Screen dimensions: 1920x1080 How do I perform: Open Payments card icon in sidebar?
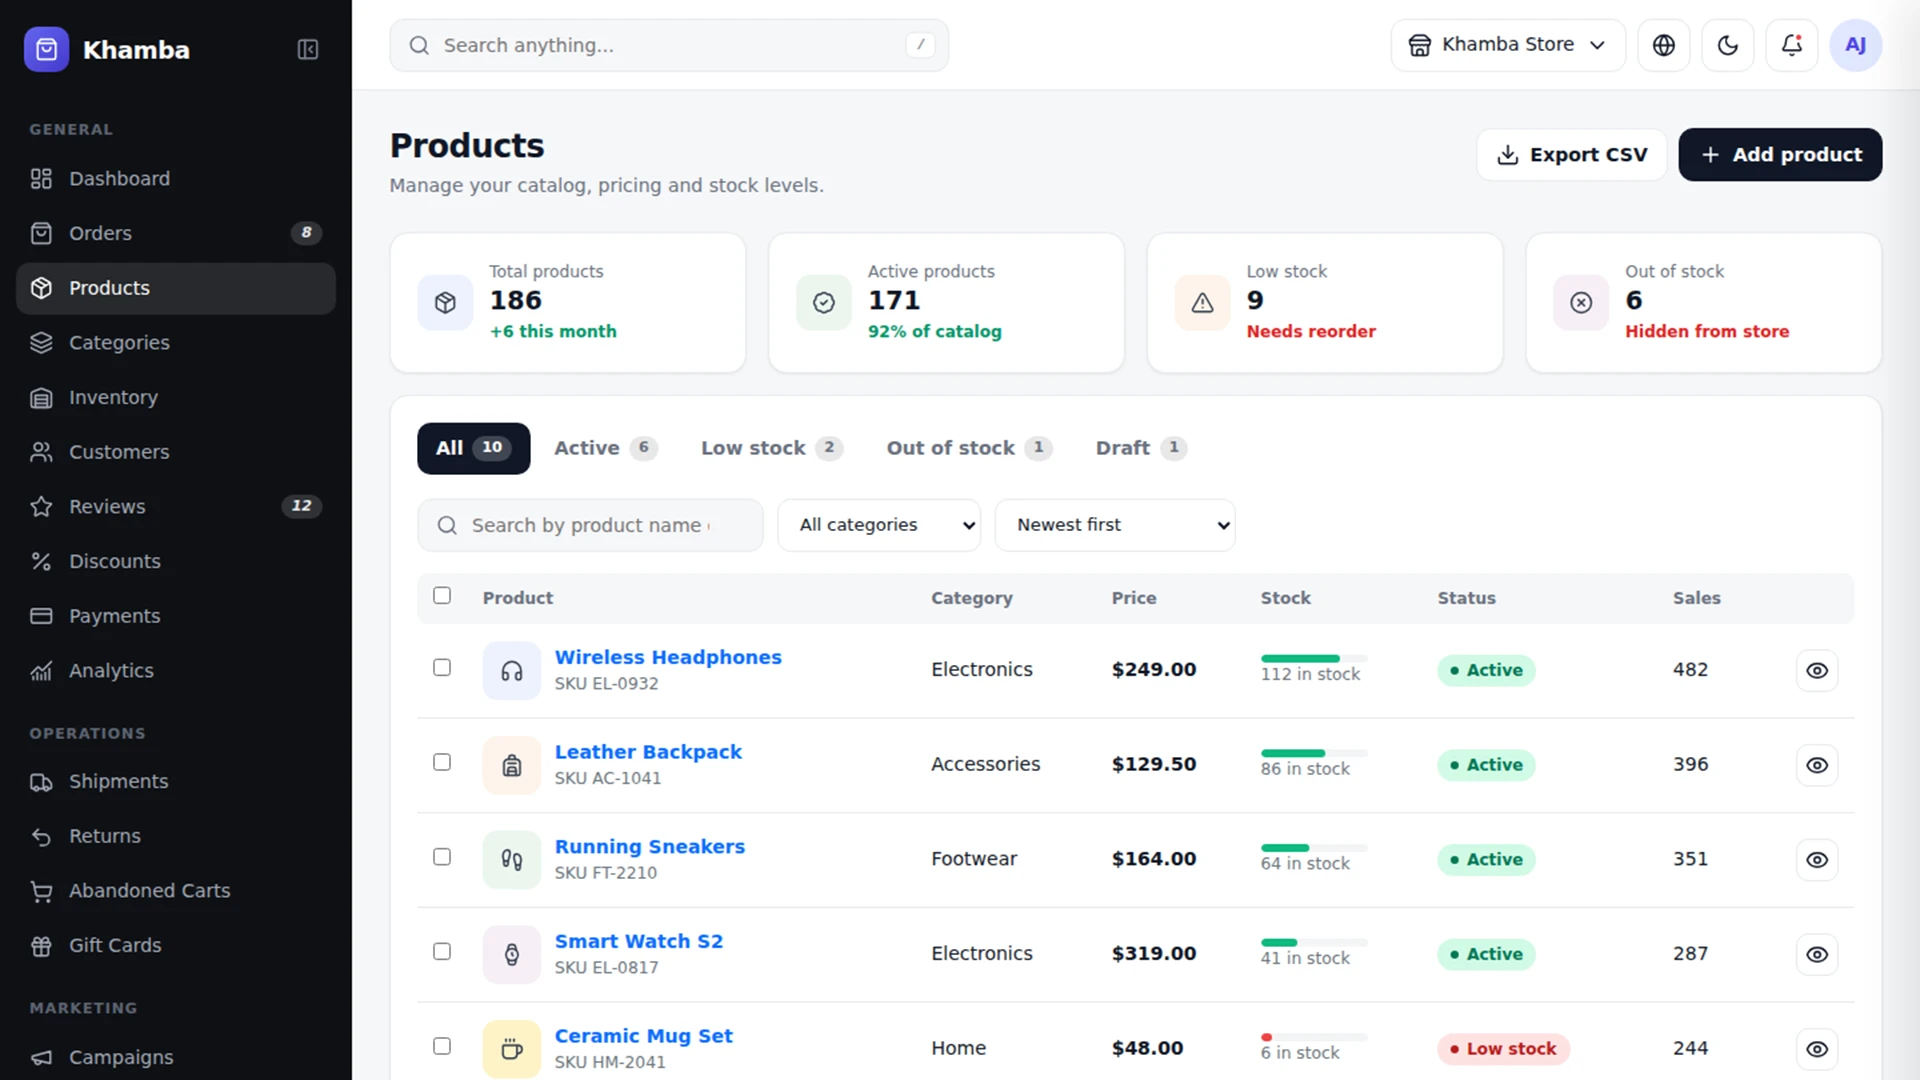tap(41, 616)
